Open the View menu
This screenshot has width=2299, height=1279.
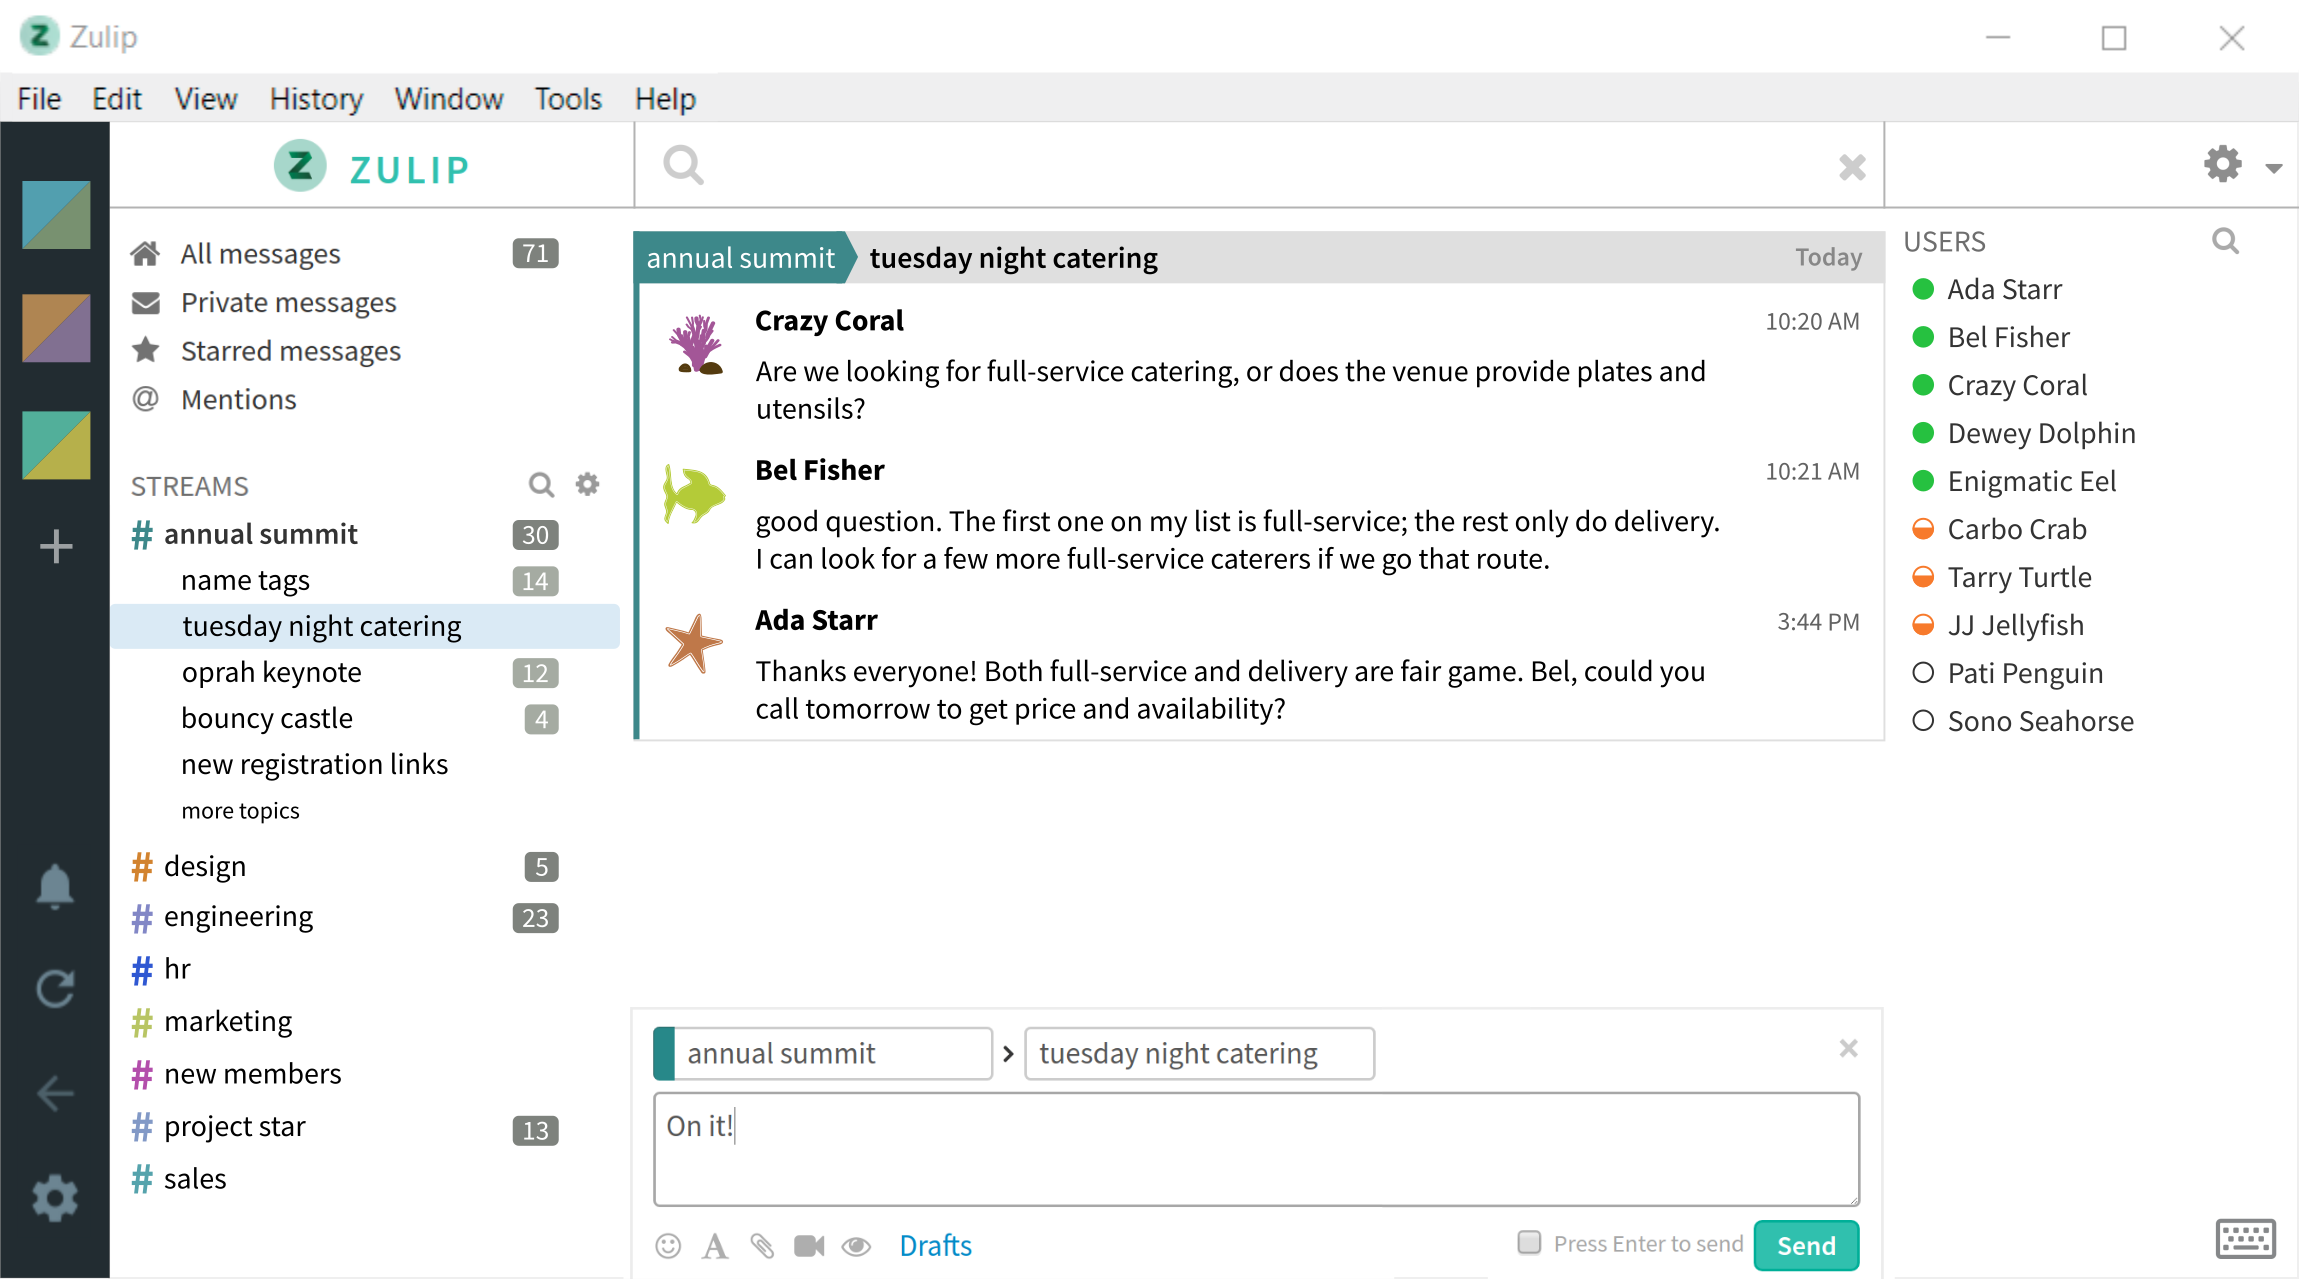[x=205, y=99]
